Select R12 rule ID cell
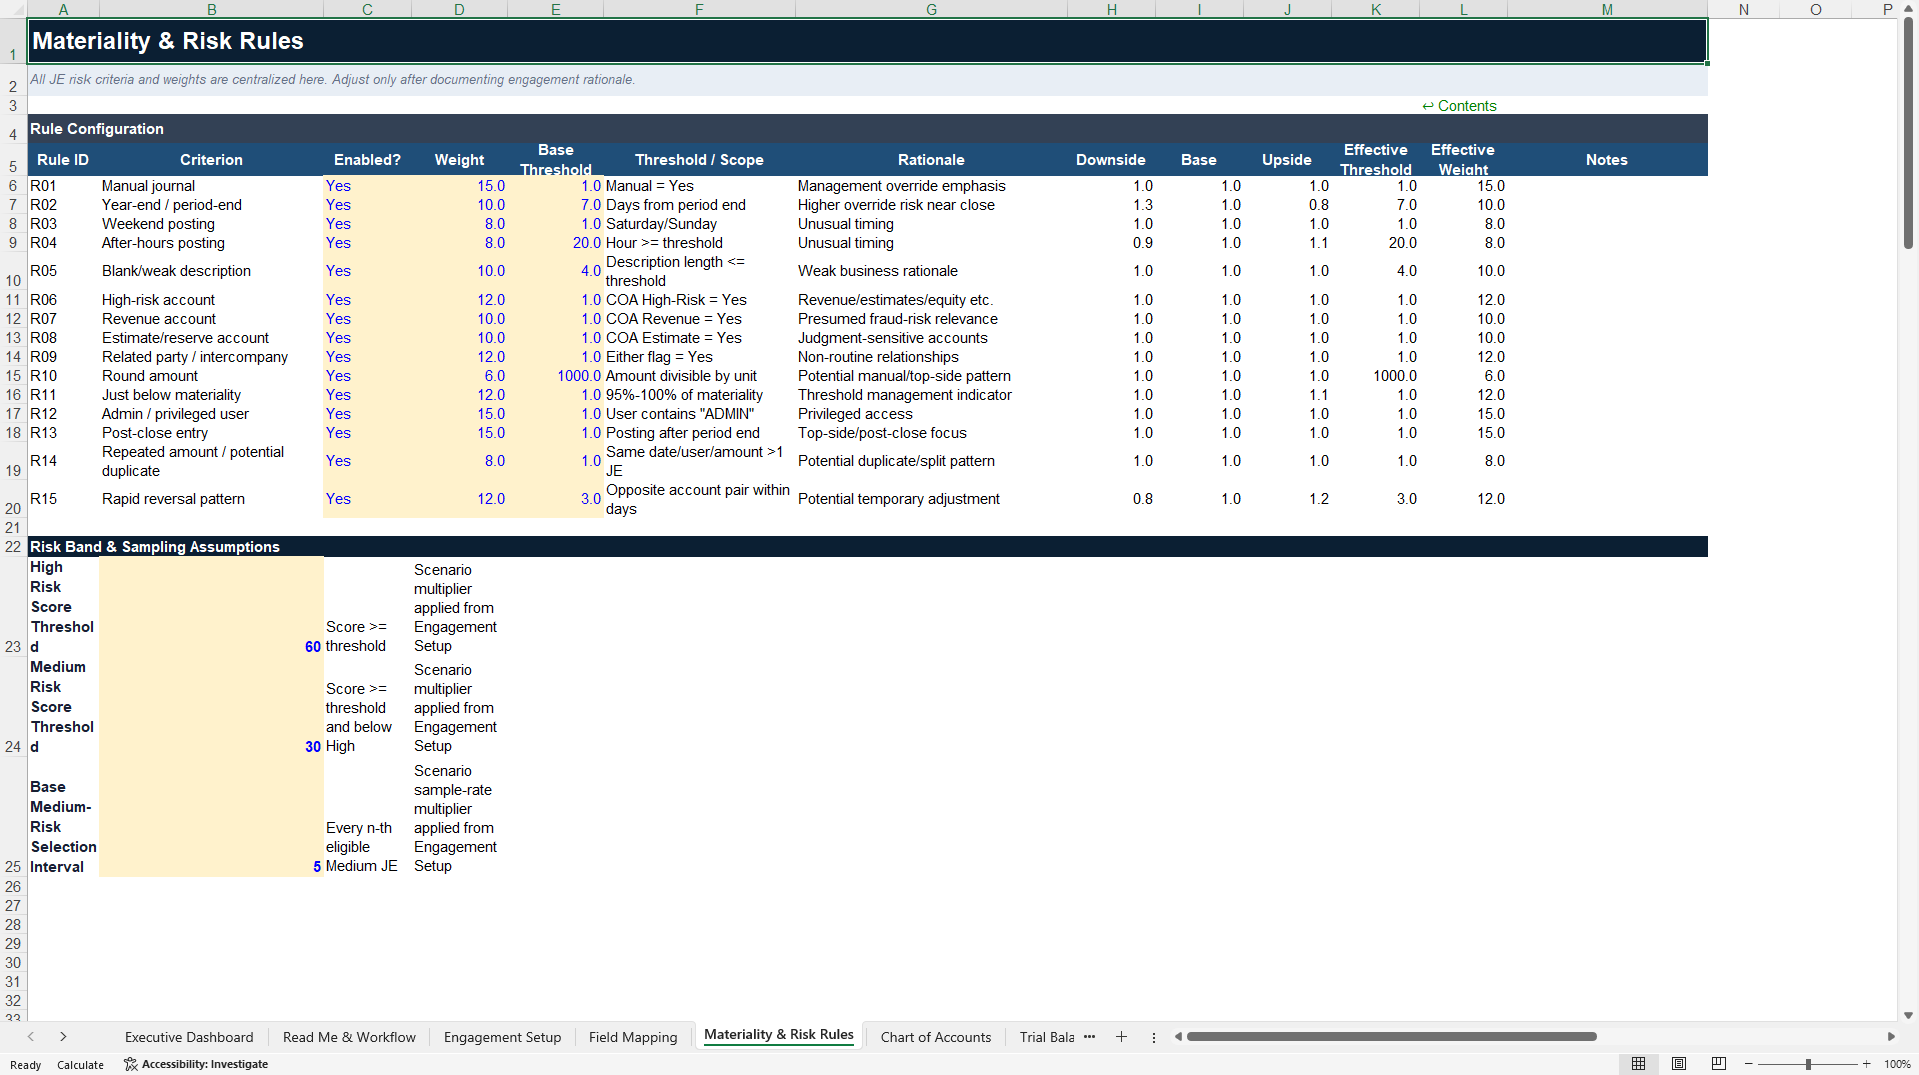Screen dimensions: 1919x1075 click(63, 414)
